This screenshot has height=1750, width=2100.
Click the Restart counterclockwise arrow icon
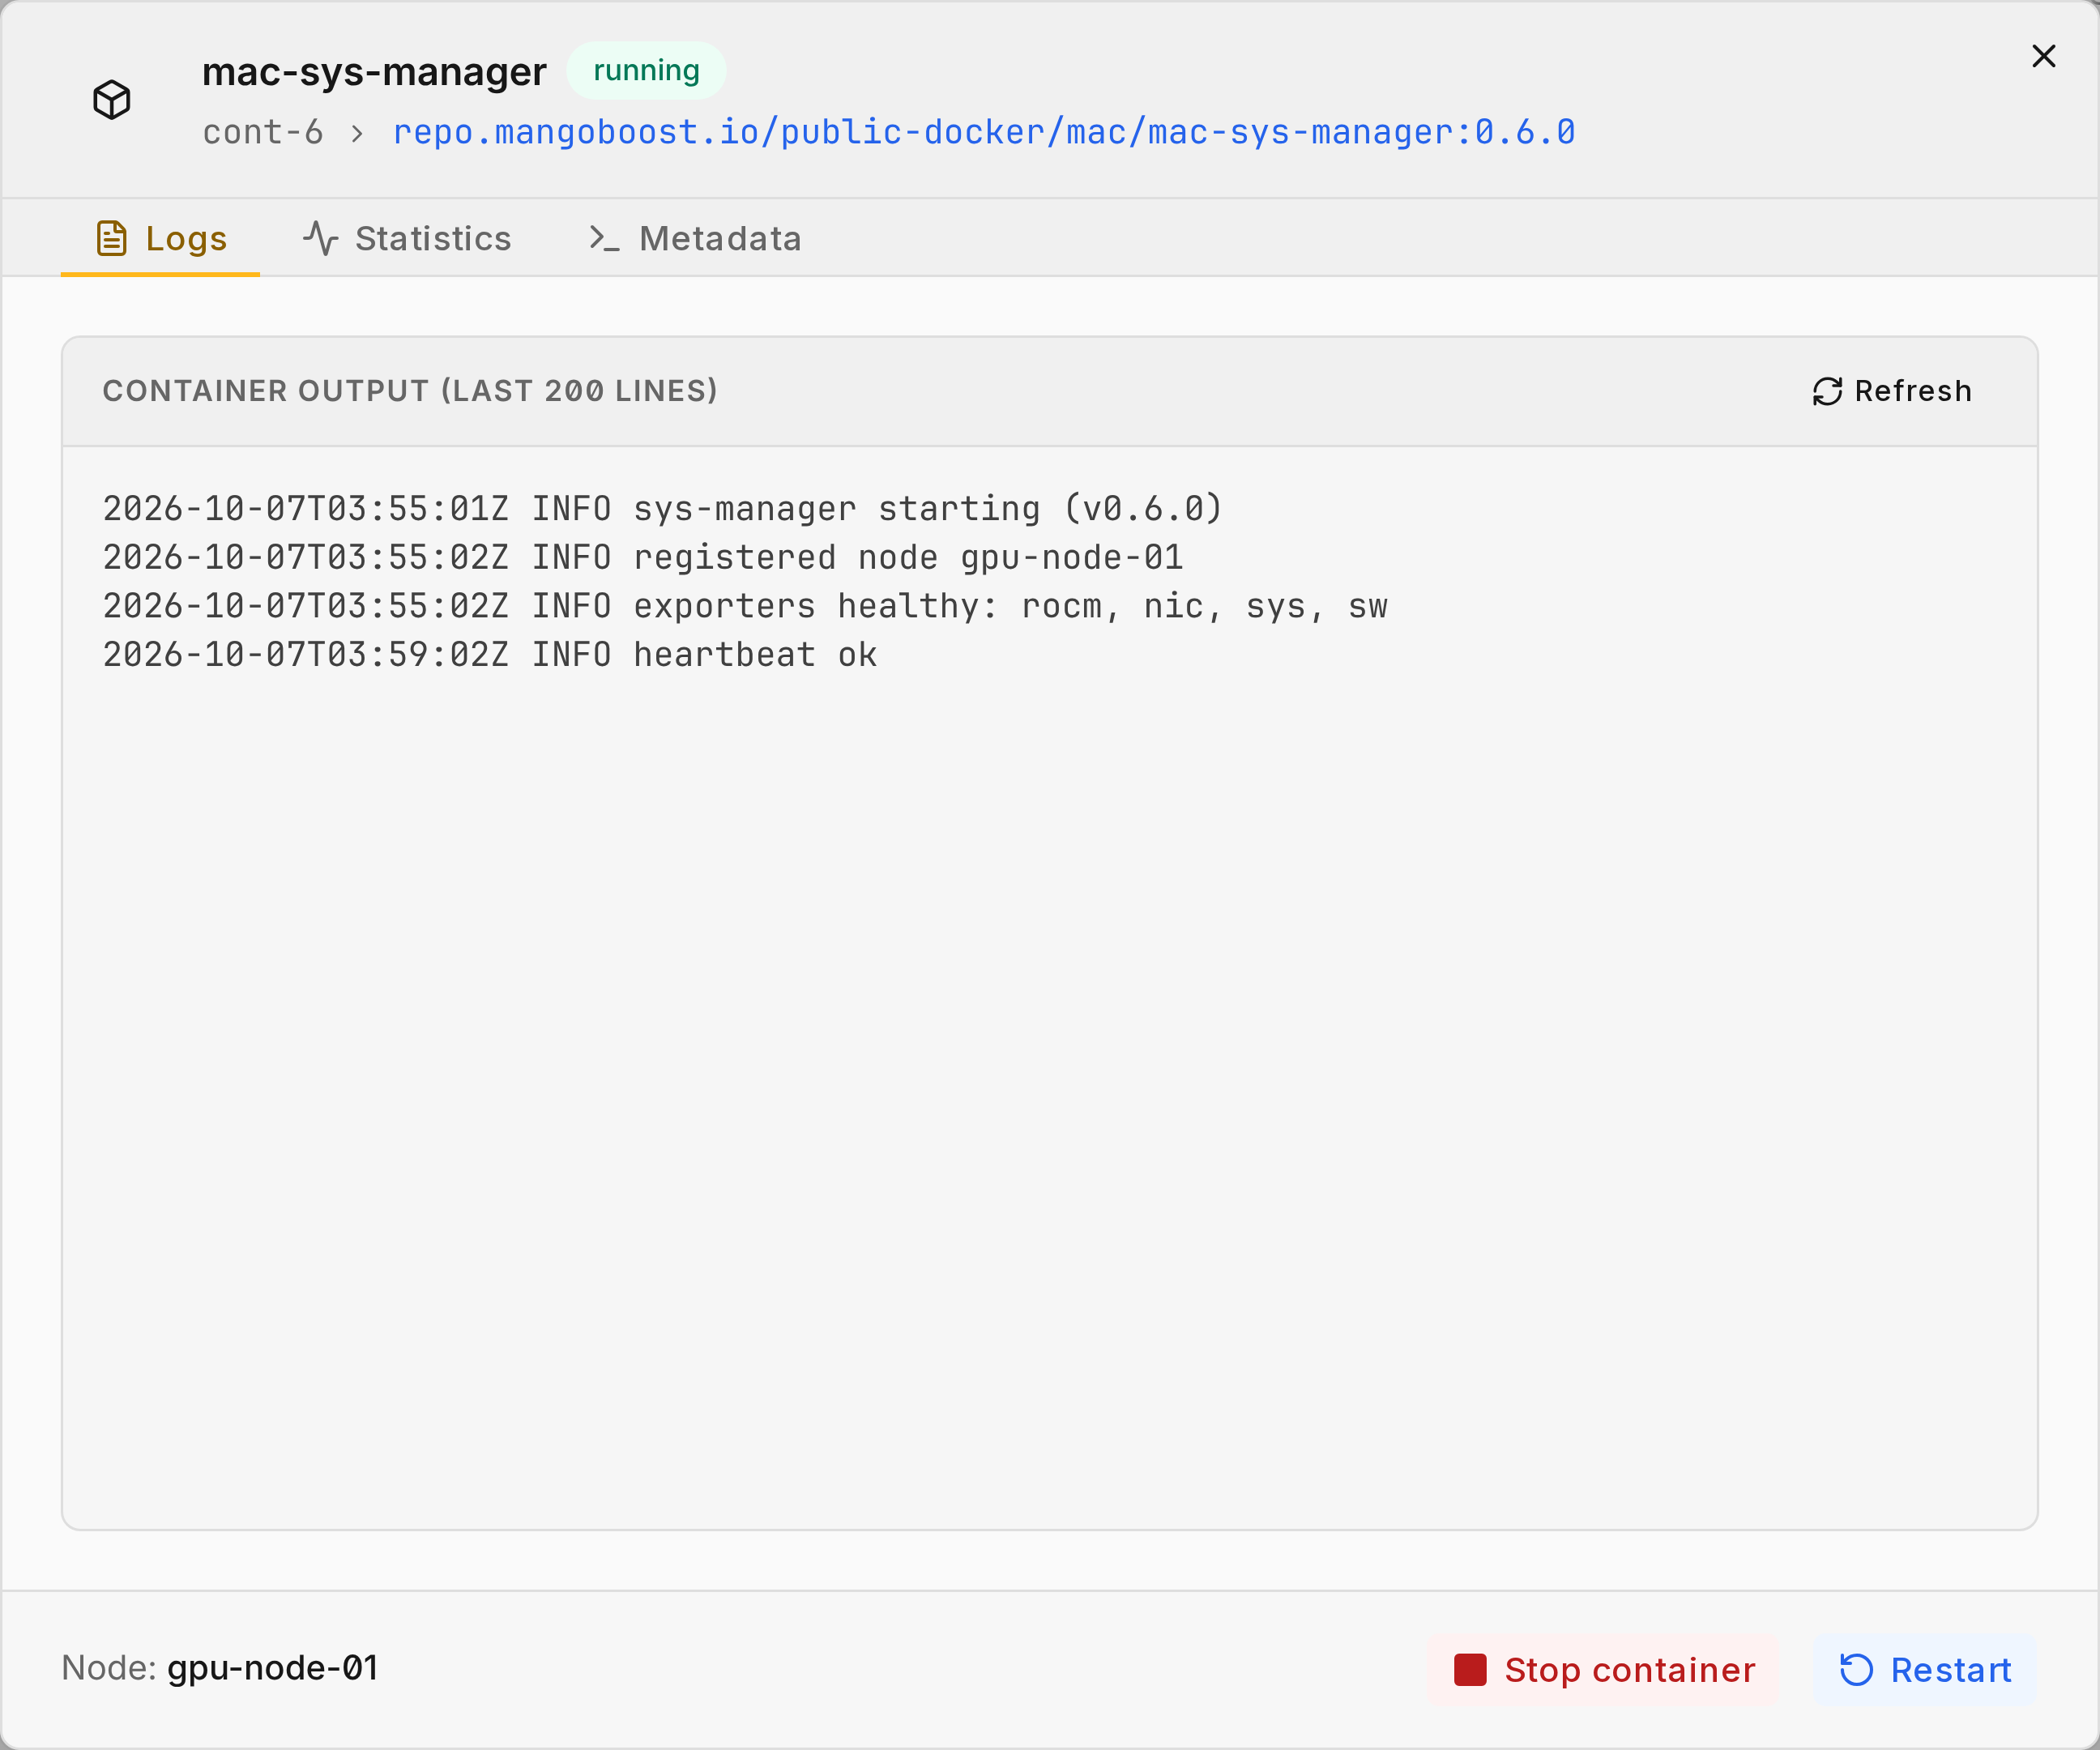[1856, 1670]
